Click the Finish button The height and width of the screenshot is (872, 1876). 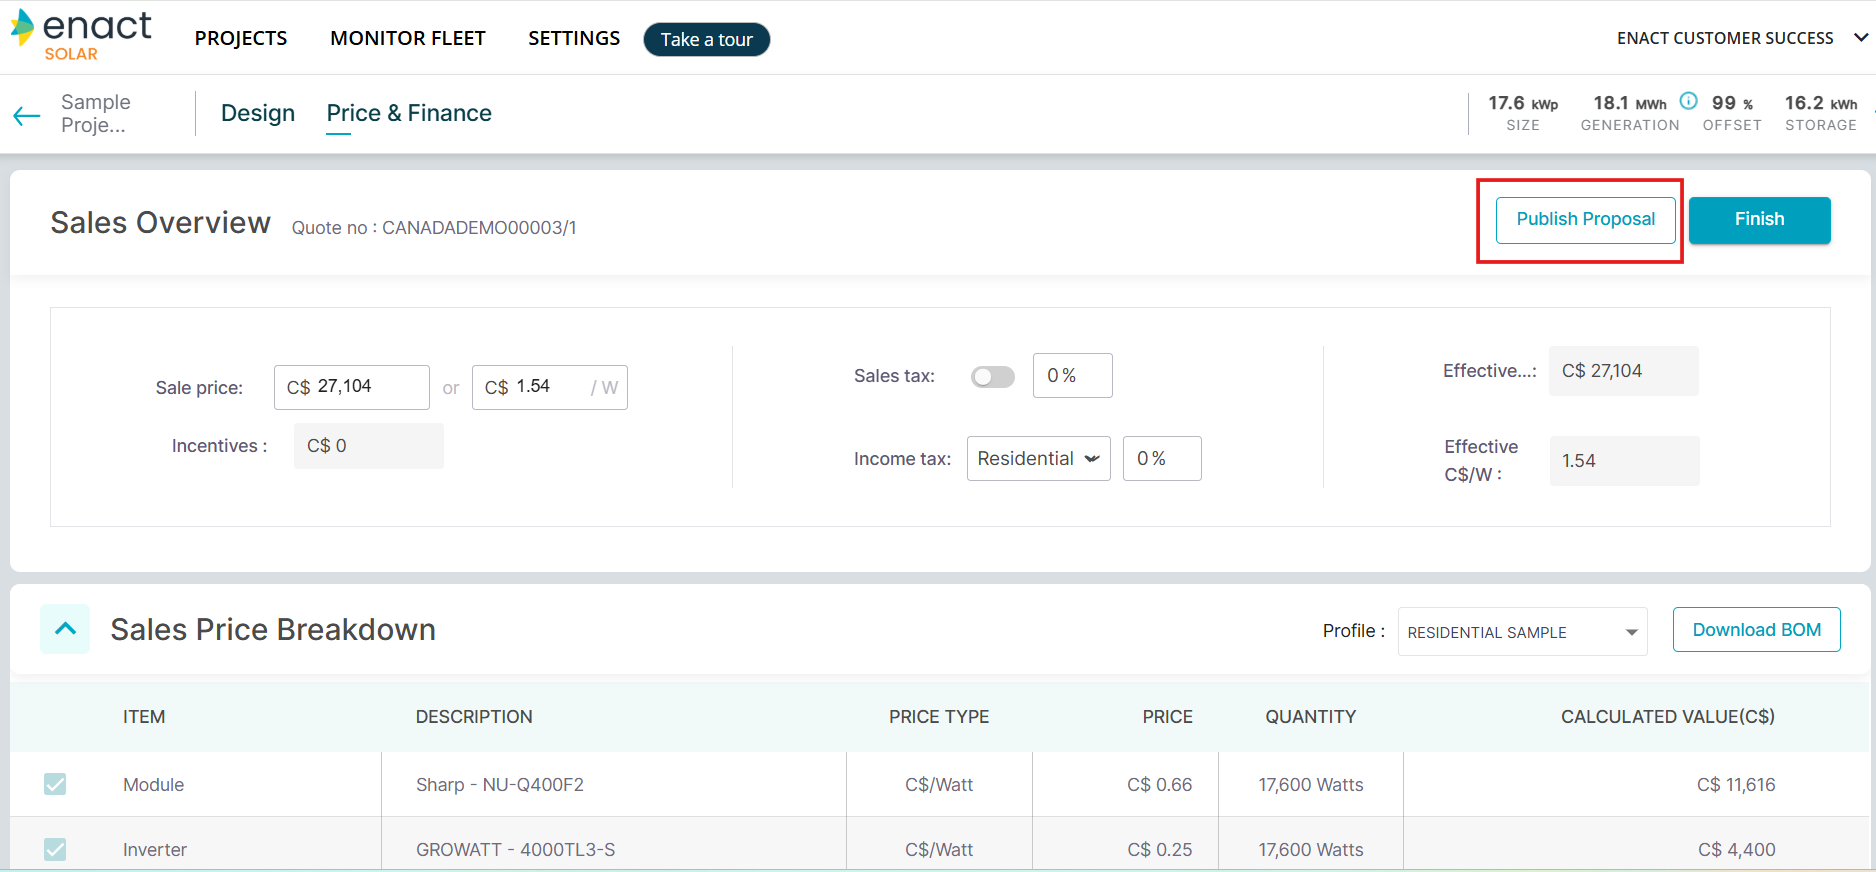pos(1759,220)
